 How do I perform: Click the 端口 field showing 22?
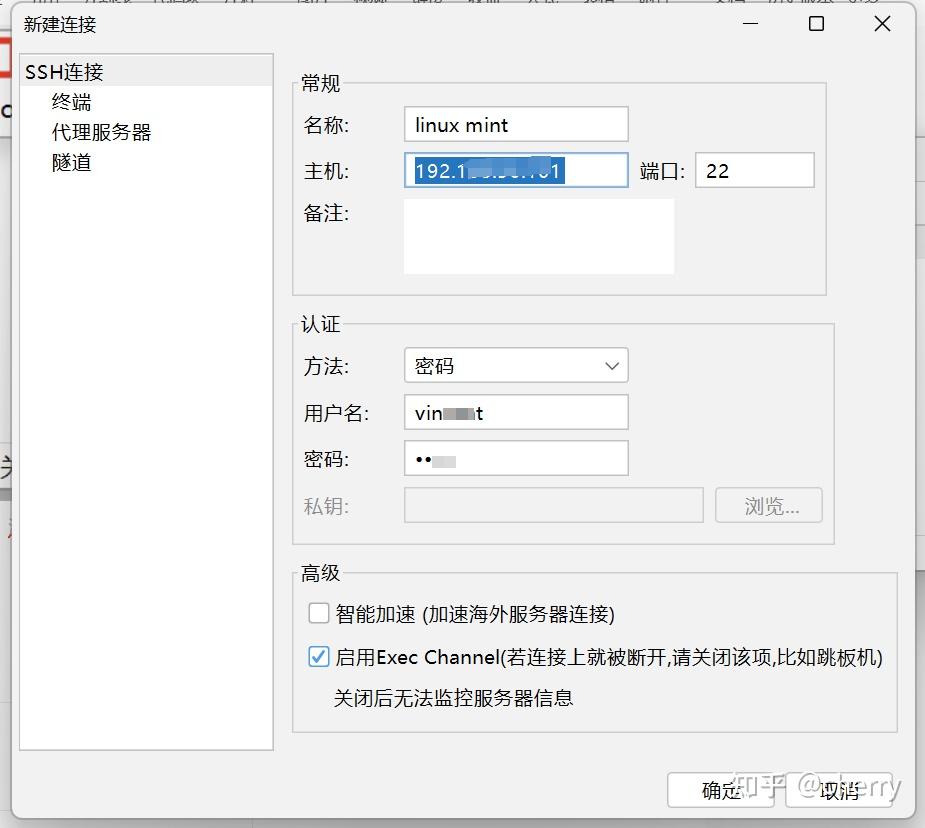coord(754,170)
